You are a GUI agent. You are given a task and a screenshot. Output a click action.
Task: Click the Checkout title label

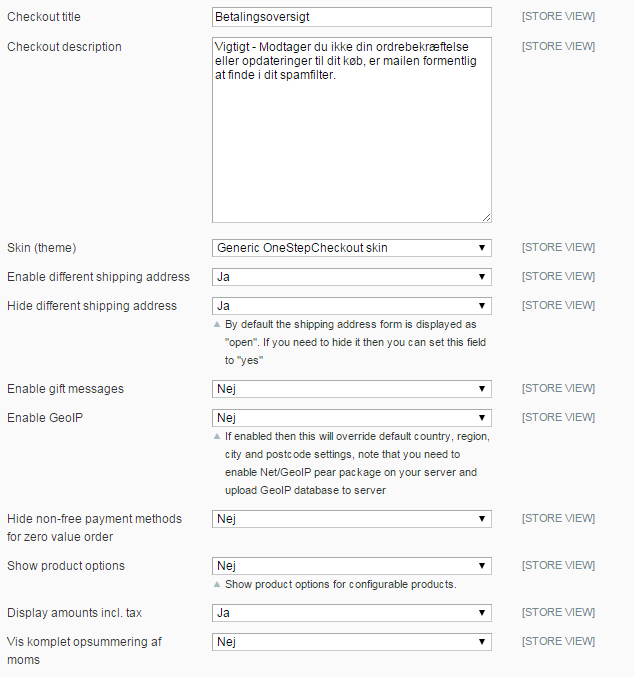tap(44, 17)
